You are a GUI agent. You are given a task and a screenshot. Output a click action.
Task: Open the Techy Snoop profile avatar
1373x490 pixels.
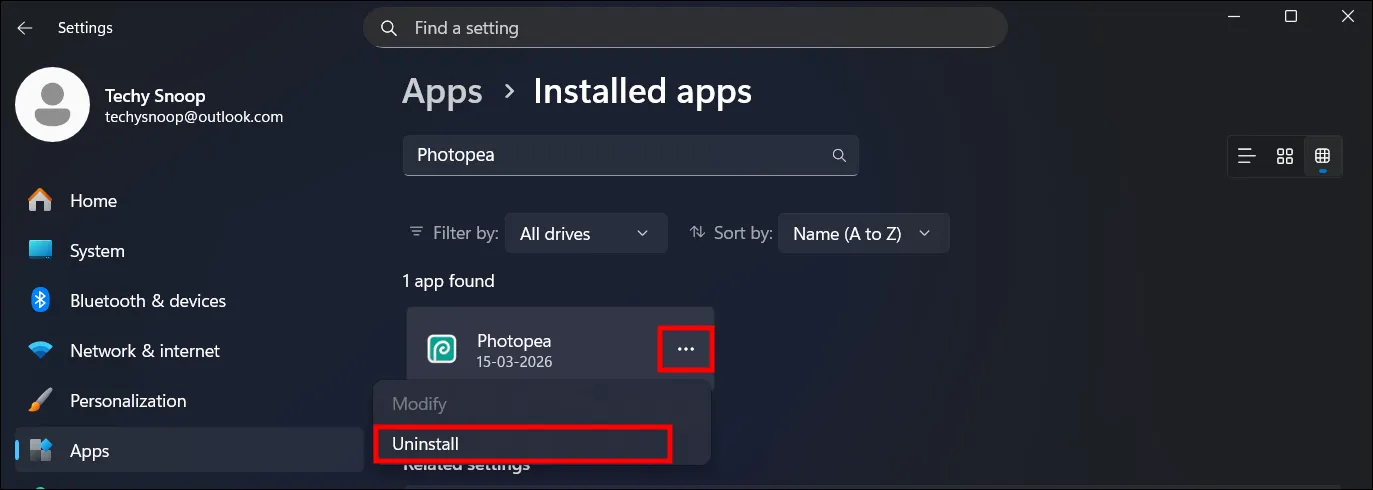53,105
